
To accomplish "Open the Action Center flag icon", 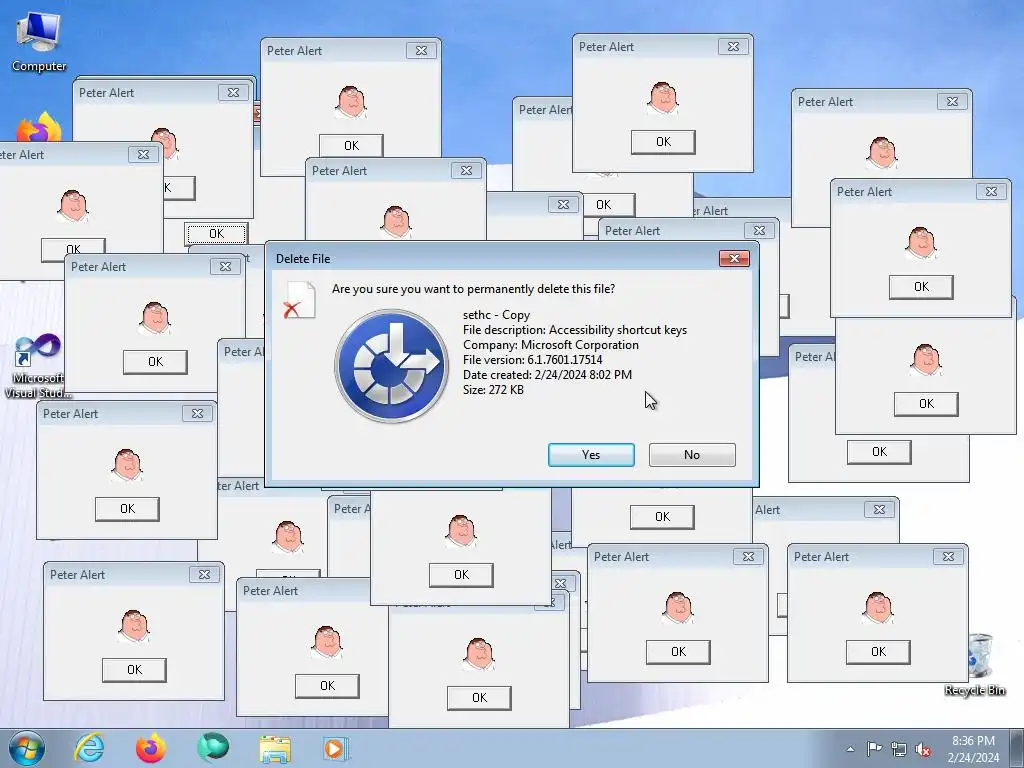I will pyautogui.click(x=874, y=749).
